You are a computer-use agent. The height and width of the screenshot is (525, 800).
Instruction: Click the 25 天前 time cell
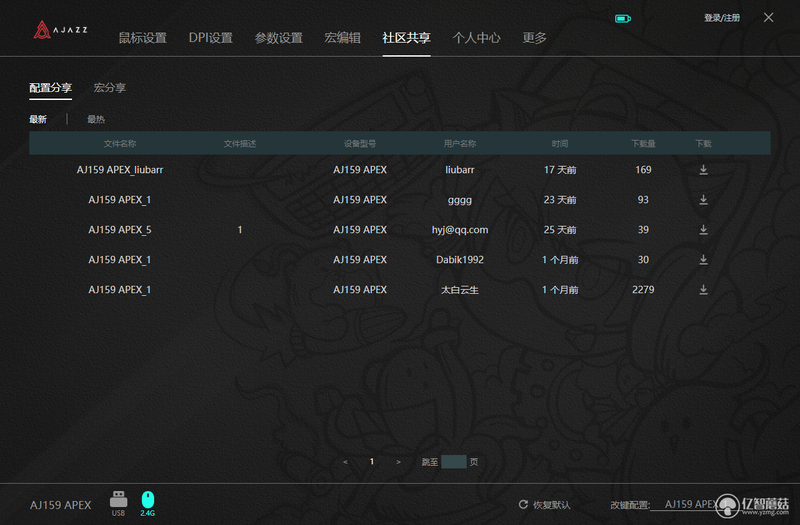click(x=560, y=230)
